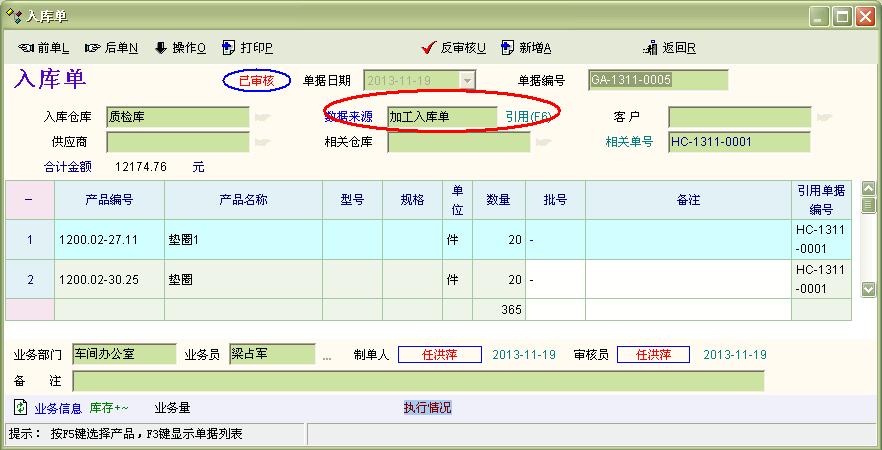Click 反审核 to un-approve document

tap(455, 48)
